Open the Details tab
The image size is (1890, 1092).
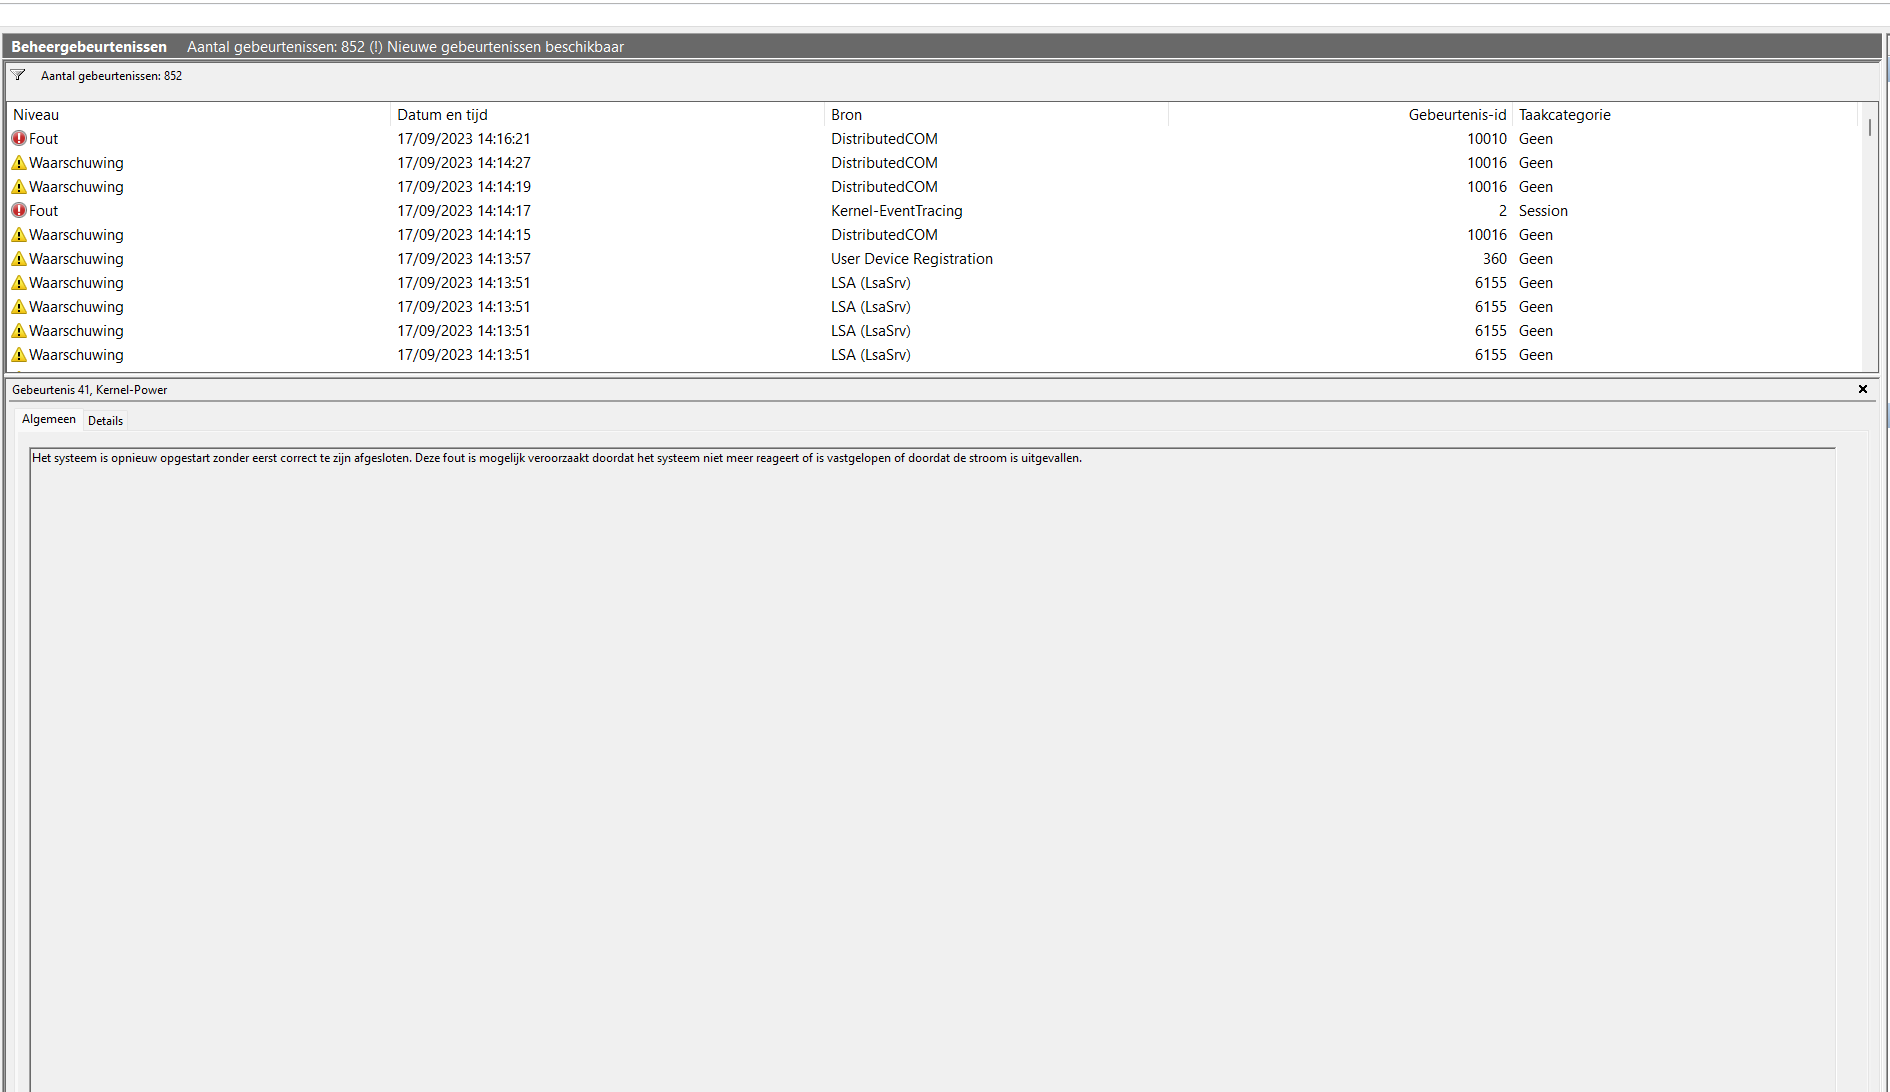(106, 421)
